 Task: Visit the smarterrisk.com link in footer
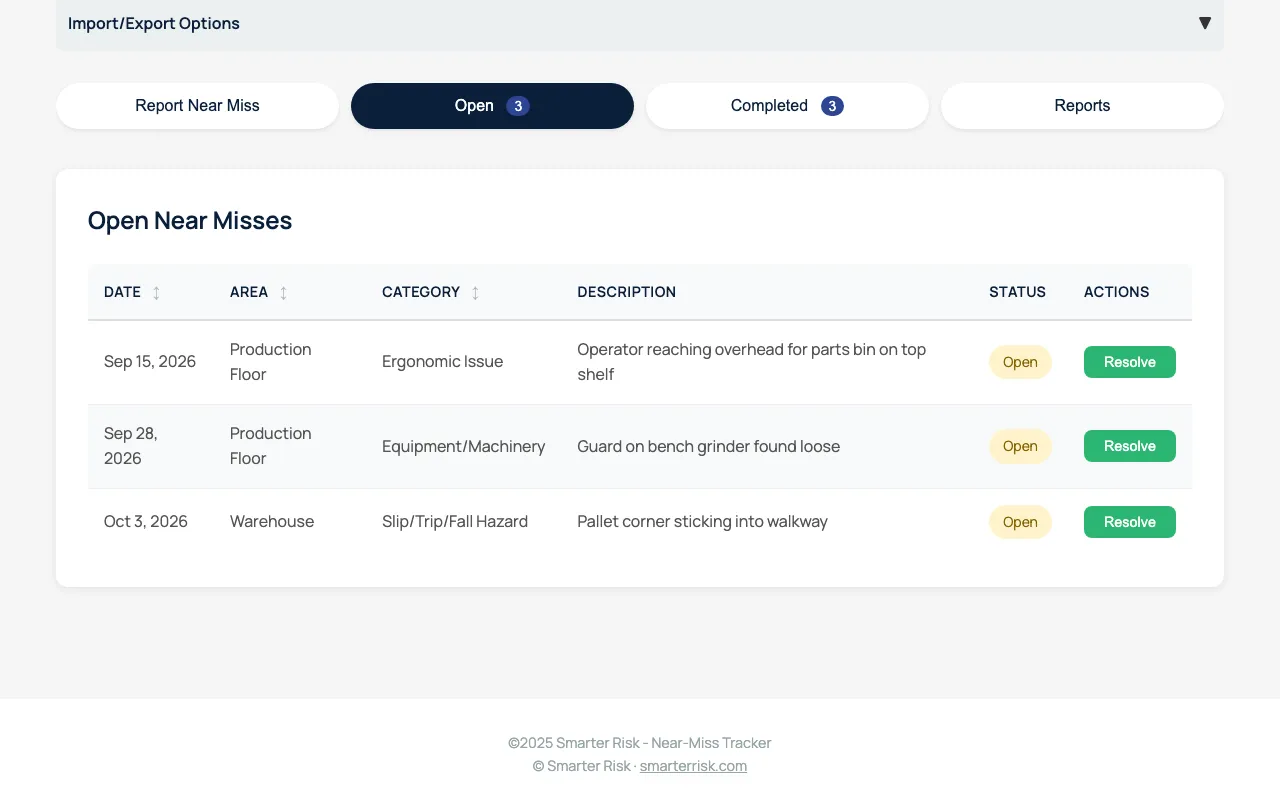[x=693, y=766]
